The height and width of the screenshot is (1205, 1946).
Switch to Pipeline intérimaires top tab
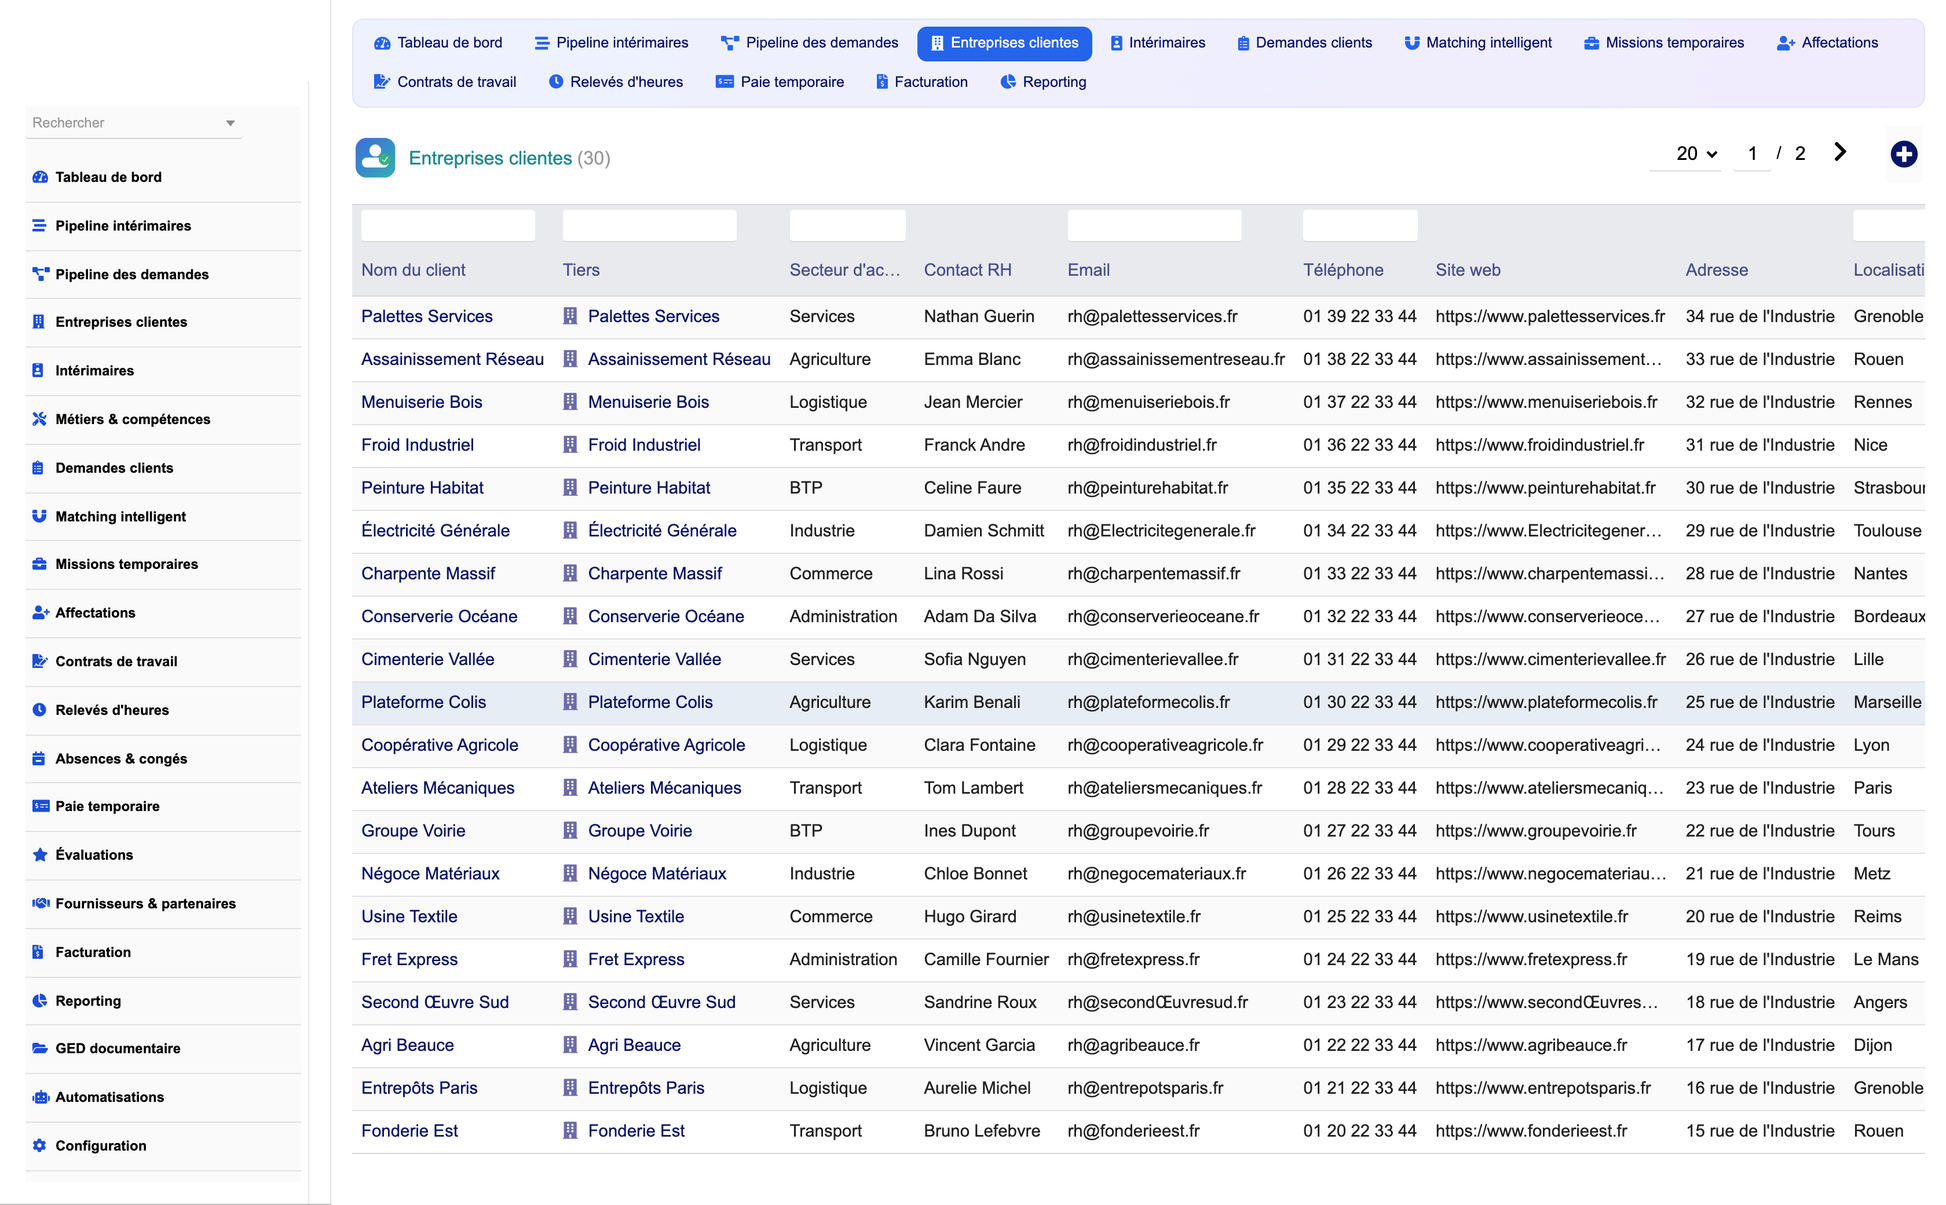[x=611, y=43]
